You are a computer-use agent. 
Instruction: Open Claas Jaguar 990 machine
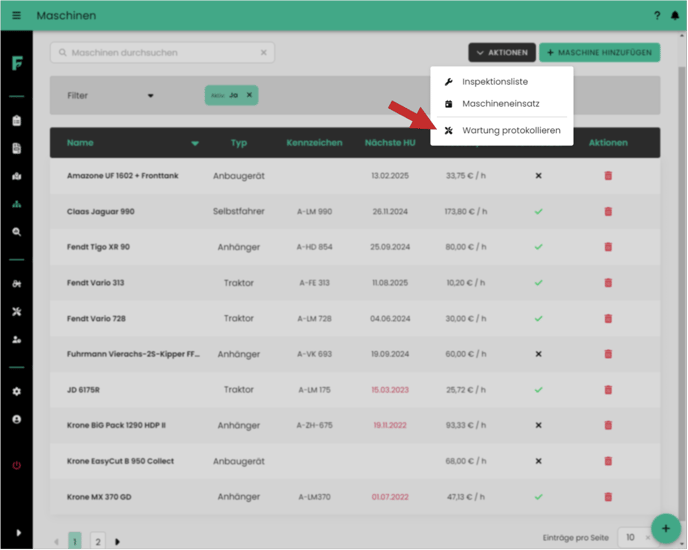[x=100, y=212]
